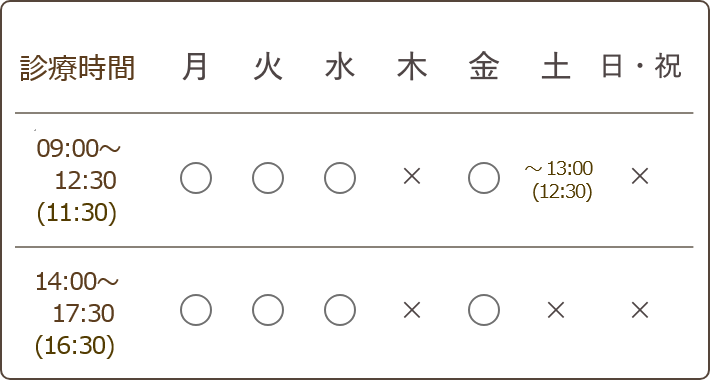The width and height of the screenshot is (712, 389).
Task: Click the Thursday afternoon cross mark
Action: [412, 310]
